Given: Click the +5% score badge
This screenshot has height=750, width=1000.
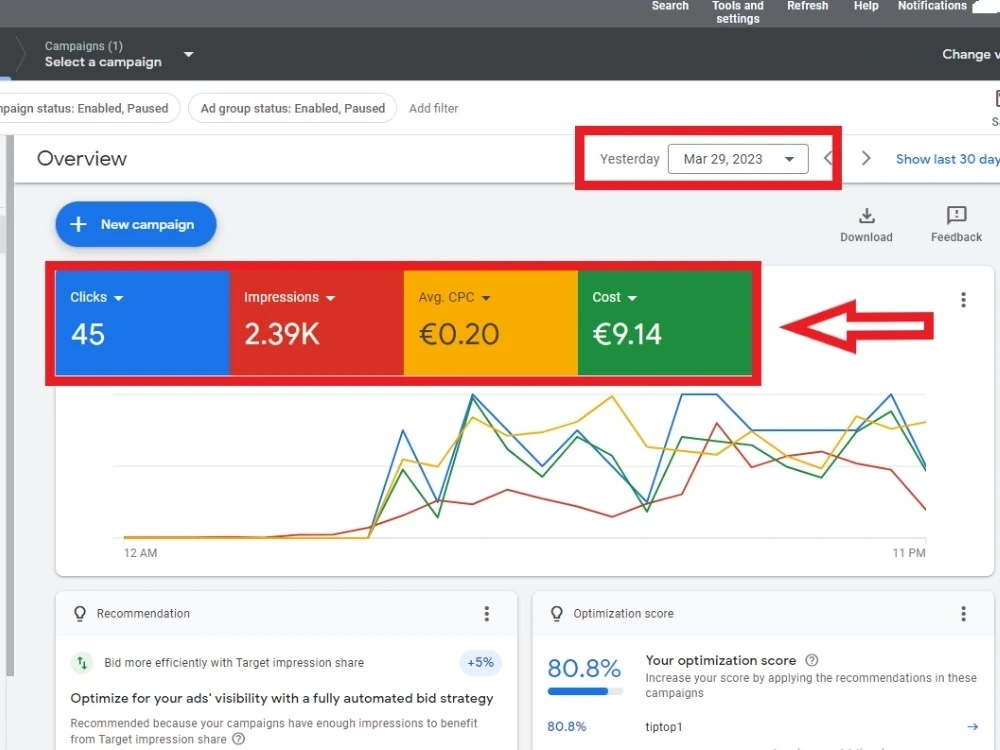Looking at the screenshot, I should point(480,663).
